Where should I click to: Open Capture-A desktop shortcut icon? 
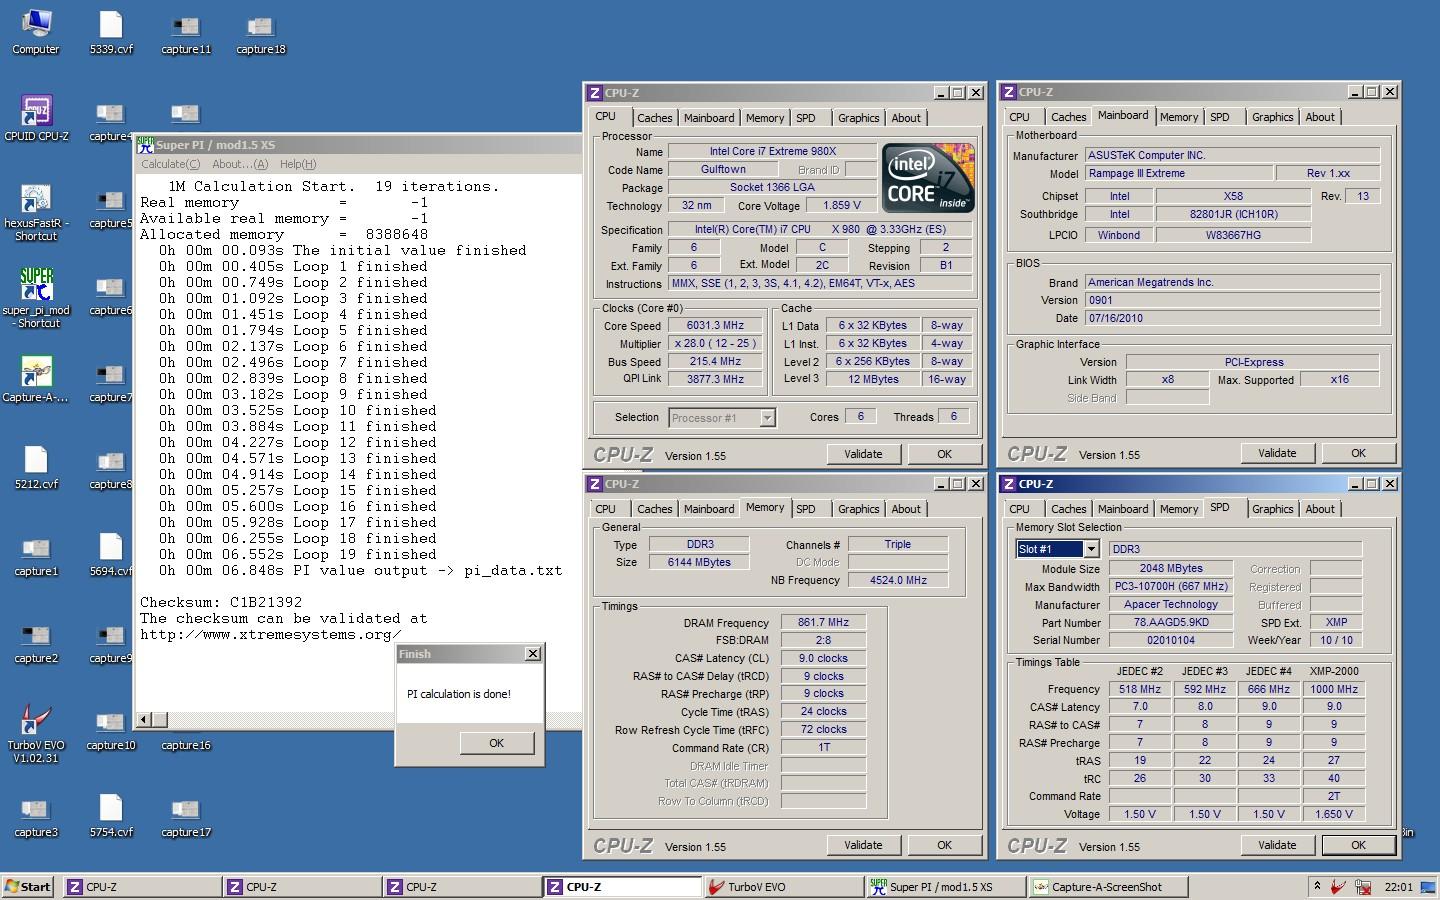click(x=36, y=379)
